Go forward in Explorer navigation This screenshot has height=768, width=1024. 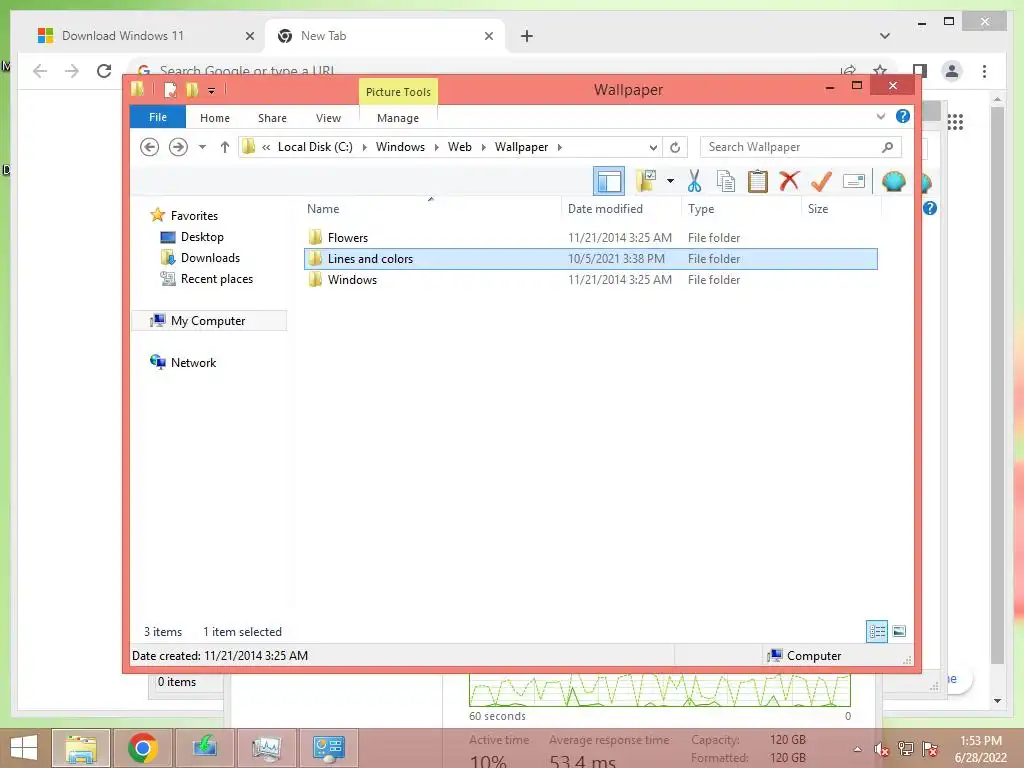[178, 147]
